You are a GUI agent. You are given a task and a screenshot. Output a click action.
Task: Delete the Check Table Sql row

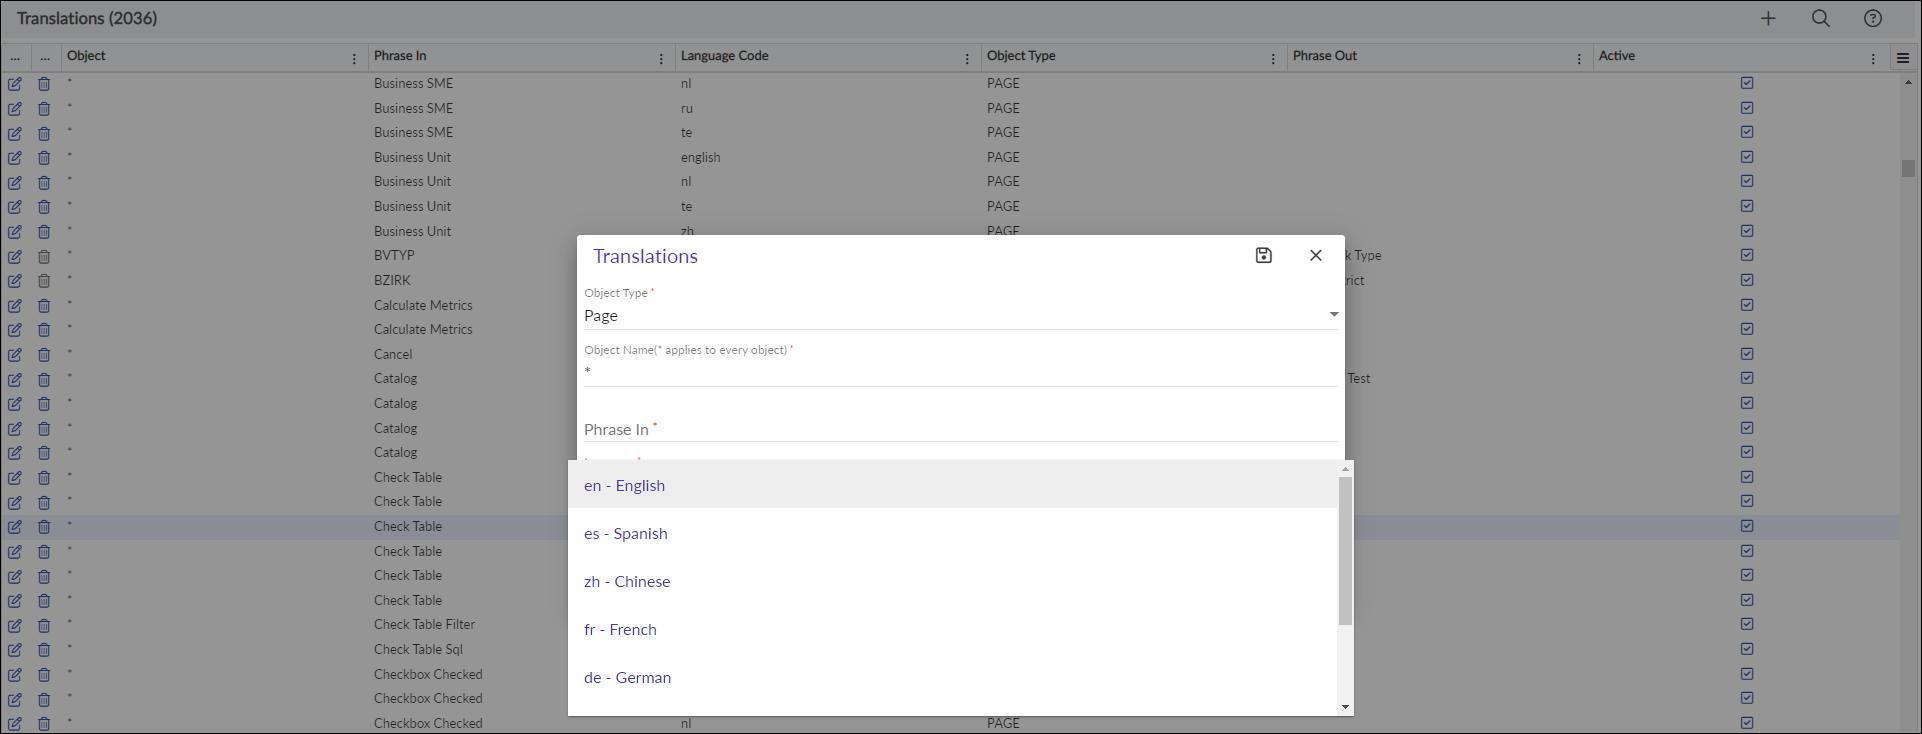[x=44, y=650]
